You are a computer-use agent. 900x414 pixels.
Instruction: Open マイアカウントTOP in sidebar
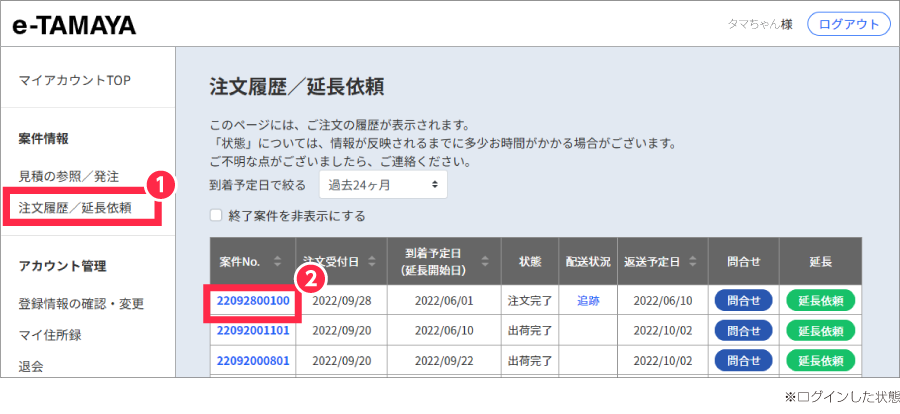pyautogui.click(x=75, y=80)
